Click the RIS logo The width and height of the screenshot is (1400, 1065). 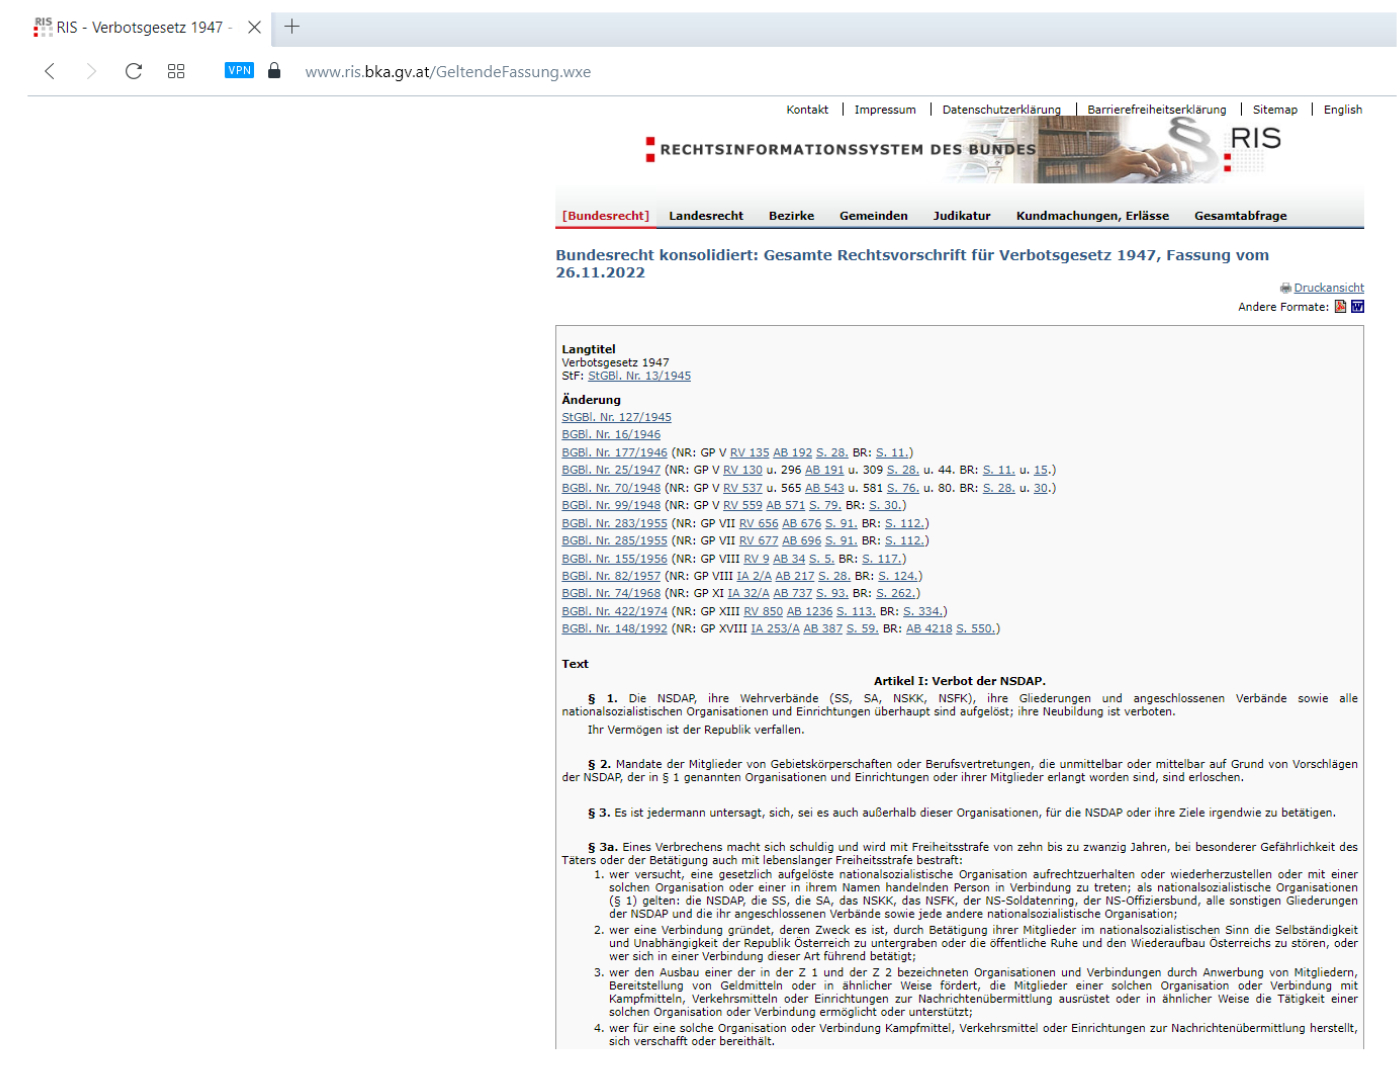pos(1254,139)
